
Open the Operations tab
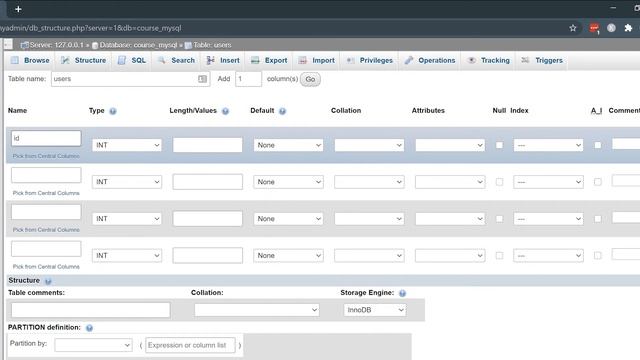tap(430, 60)
